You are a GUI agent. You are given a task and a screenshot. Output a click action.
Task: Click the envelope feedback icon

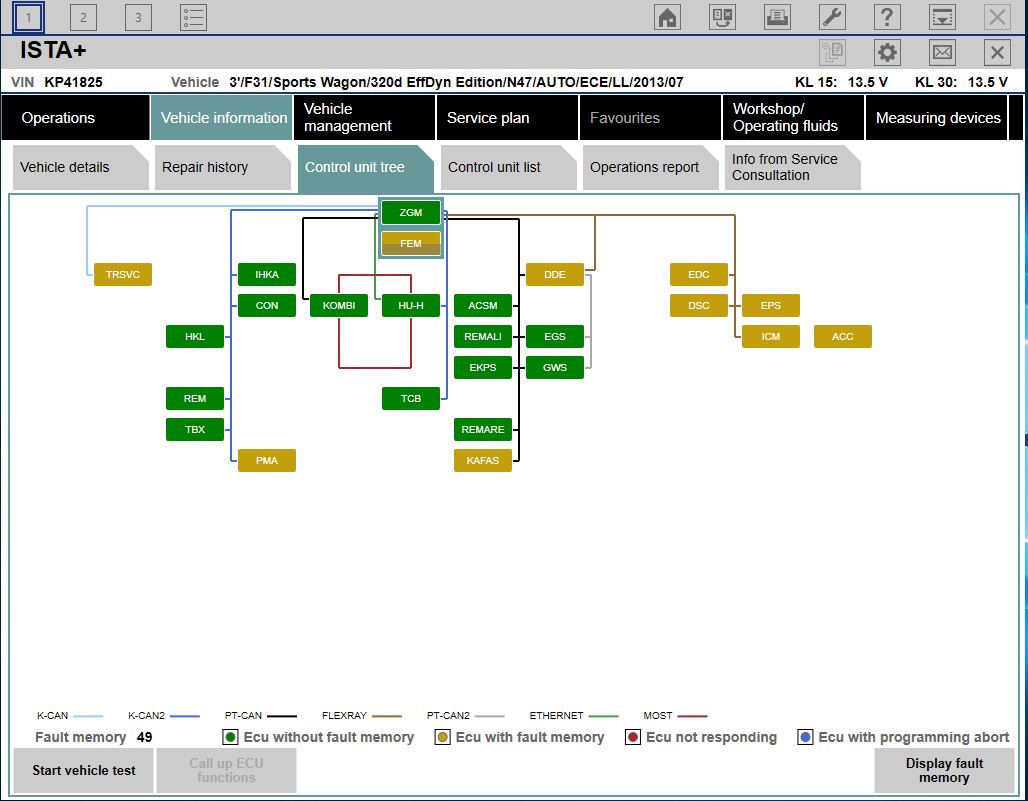[942, 53]
